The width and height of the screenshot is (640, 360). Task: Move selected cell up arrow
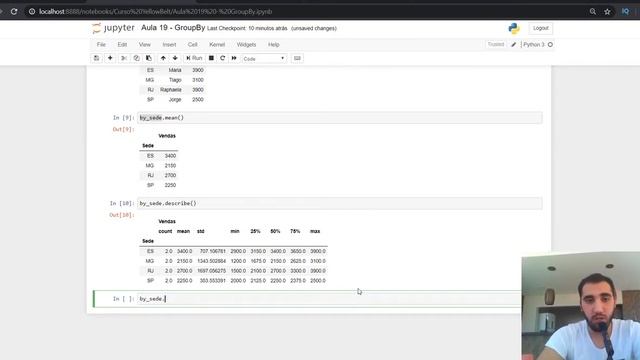[163, 58]
